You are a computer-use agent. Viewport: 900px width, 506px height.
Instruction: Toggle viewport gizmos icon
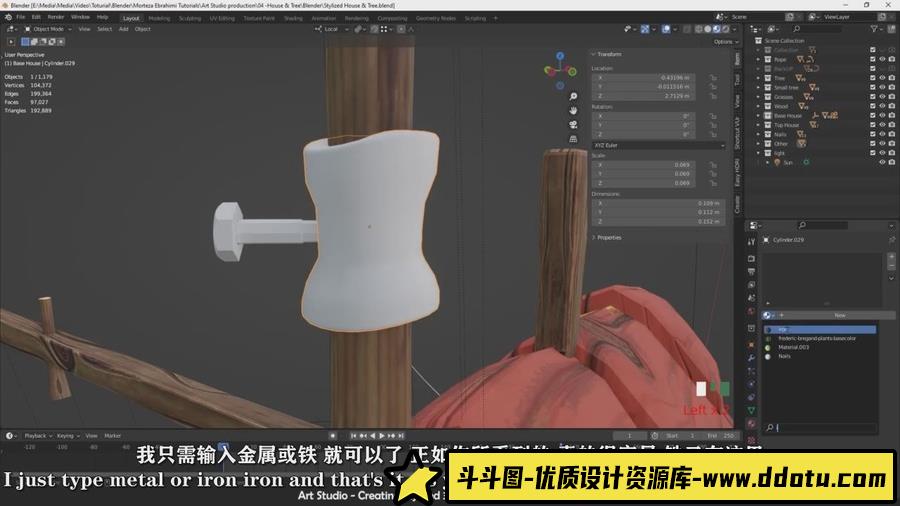[x=645, y=29]
